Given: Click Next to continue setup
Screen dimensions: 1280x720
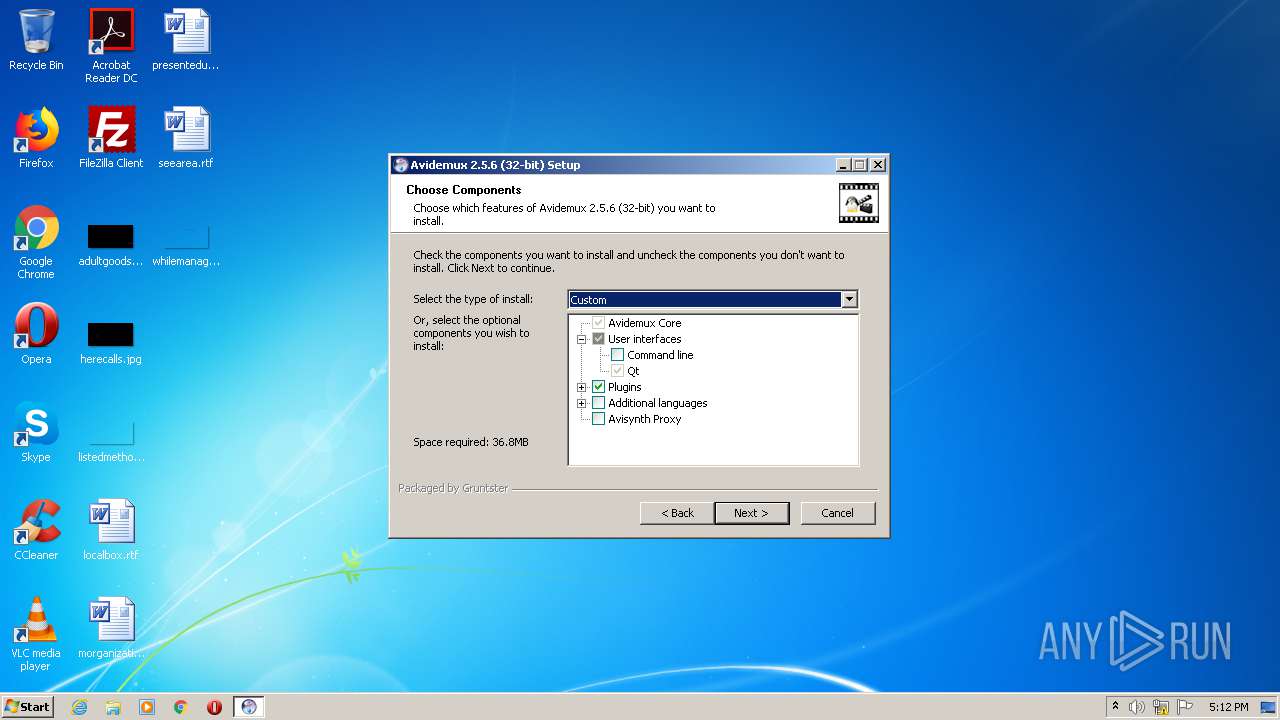Looking at the screenshot, I should click(x=752, y=513).
